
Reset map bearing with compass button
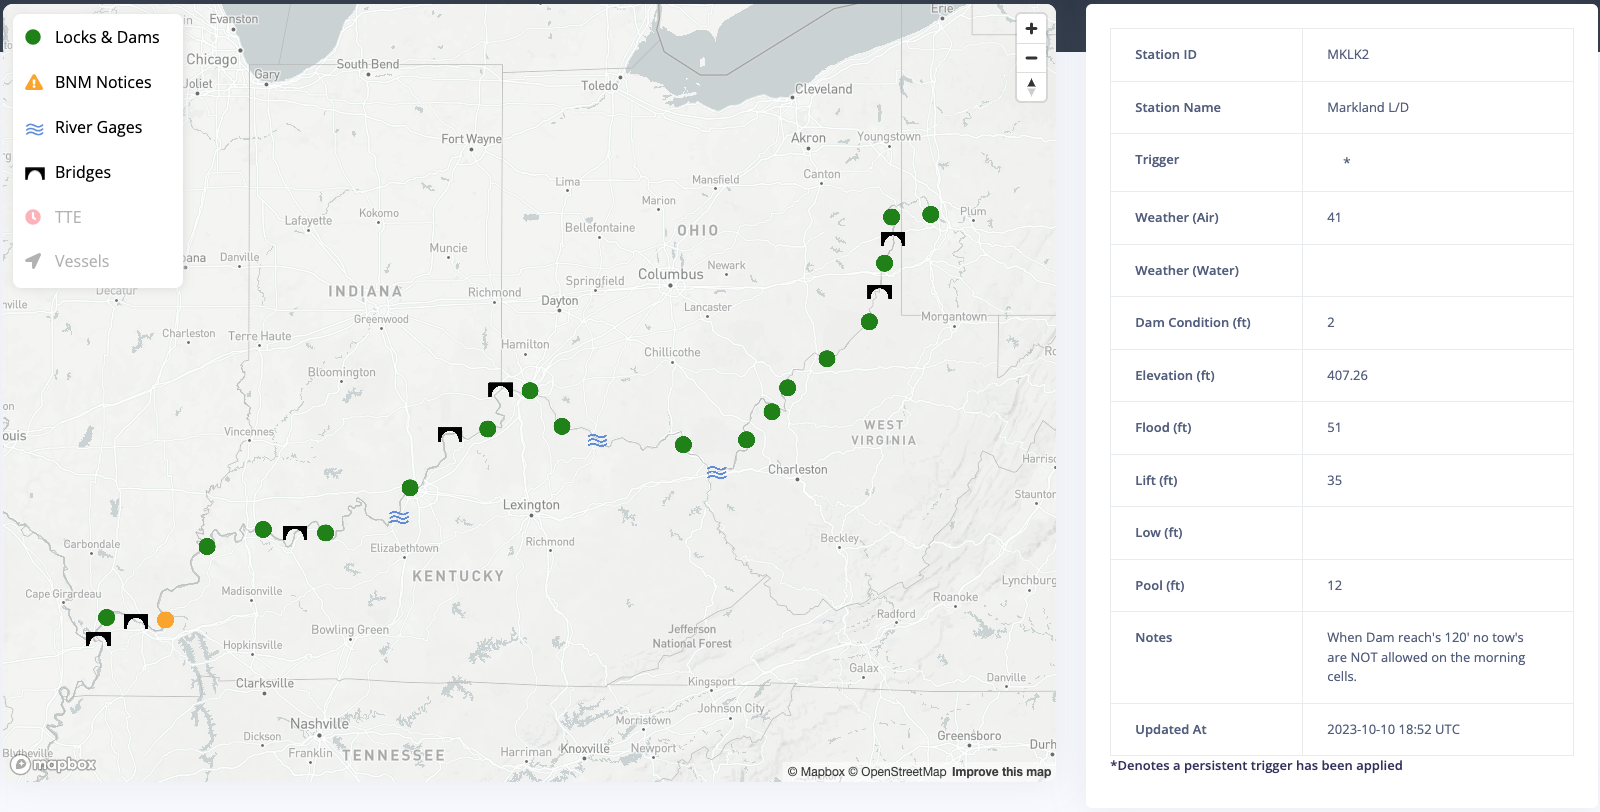coord(1031,87)
